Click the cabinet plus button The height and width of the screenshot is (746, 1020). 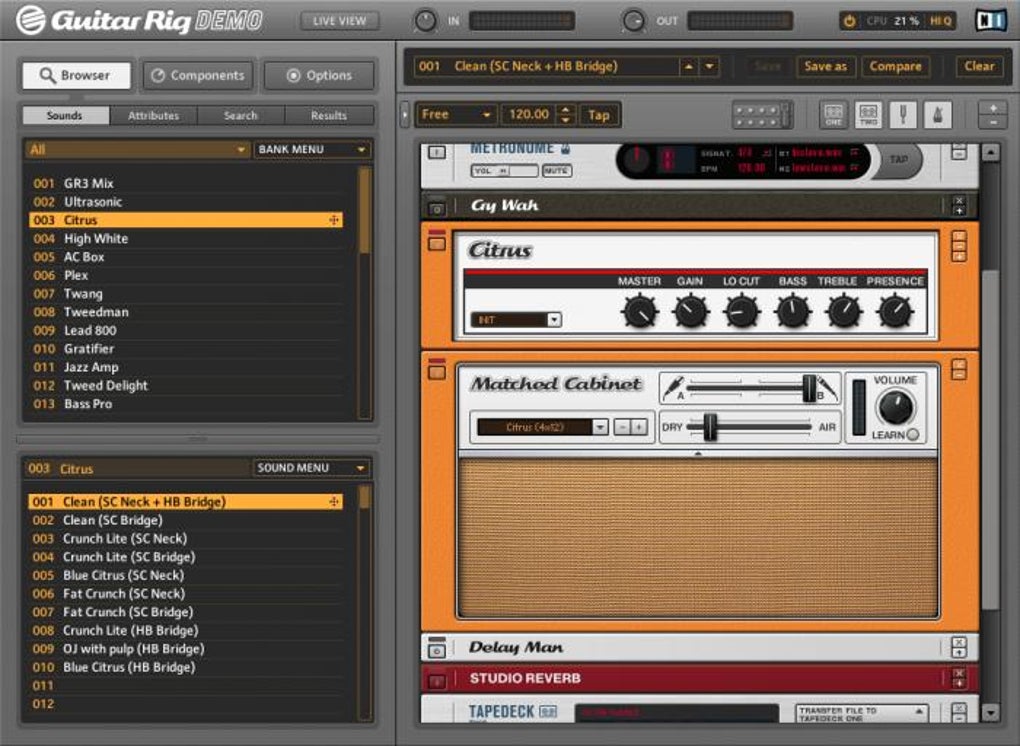coord(639,427)
